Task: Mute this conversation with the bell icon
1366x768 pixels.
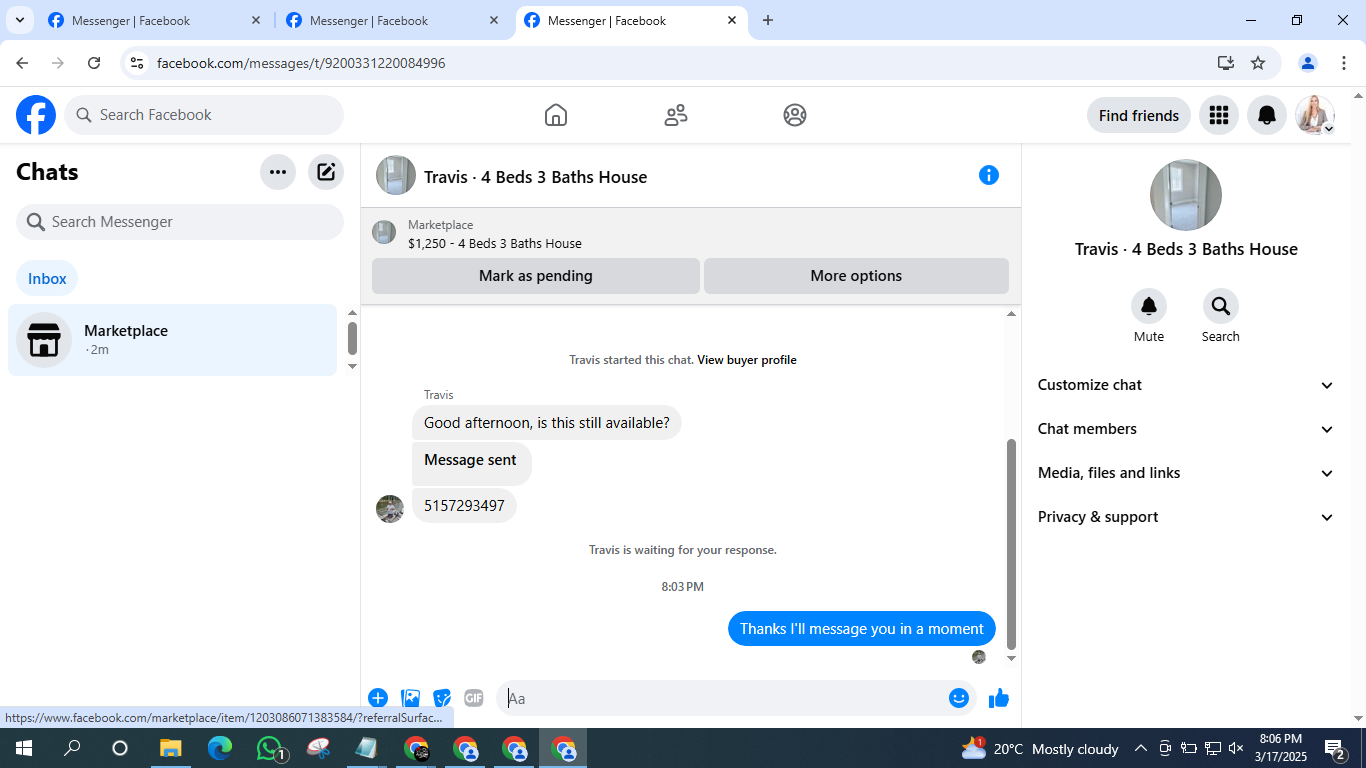Action: click(x=1149, y=306)
